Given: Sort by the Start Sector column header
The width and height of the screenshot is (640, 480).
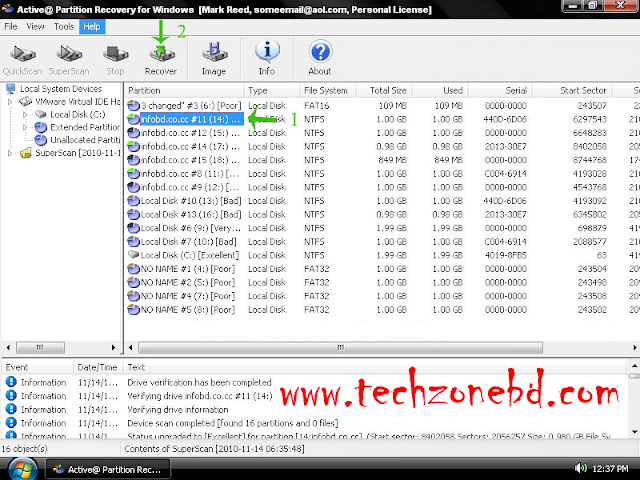Looking at the screenshot, I should (573, 90).
